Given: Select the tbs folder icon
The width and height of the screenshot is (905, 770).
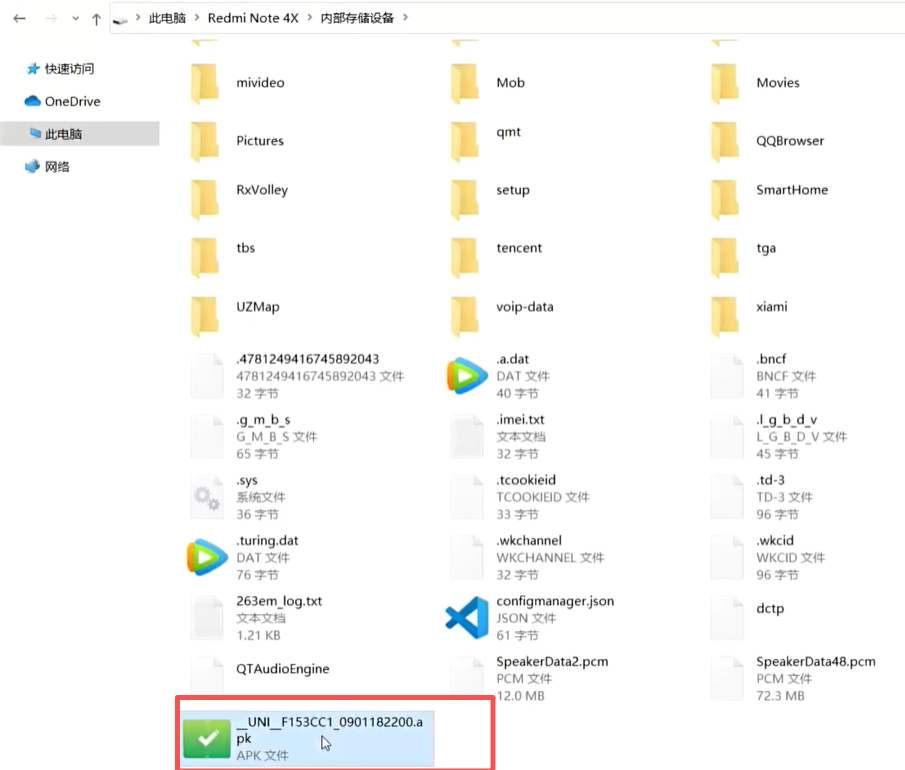Looking at the screenshot, I should (205, 257).
